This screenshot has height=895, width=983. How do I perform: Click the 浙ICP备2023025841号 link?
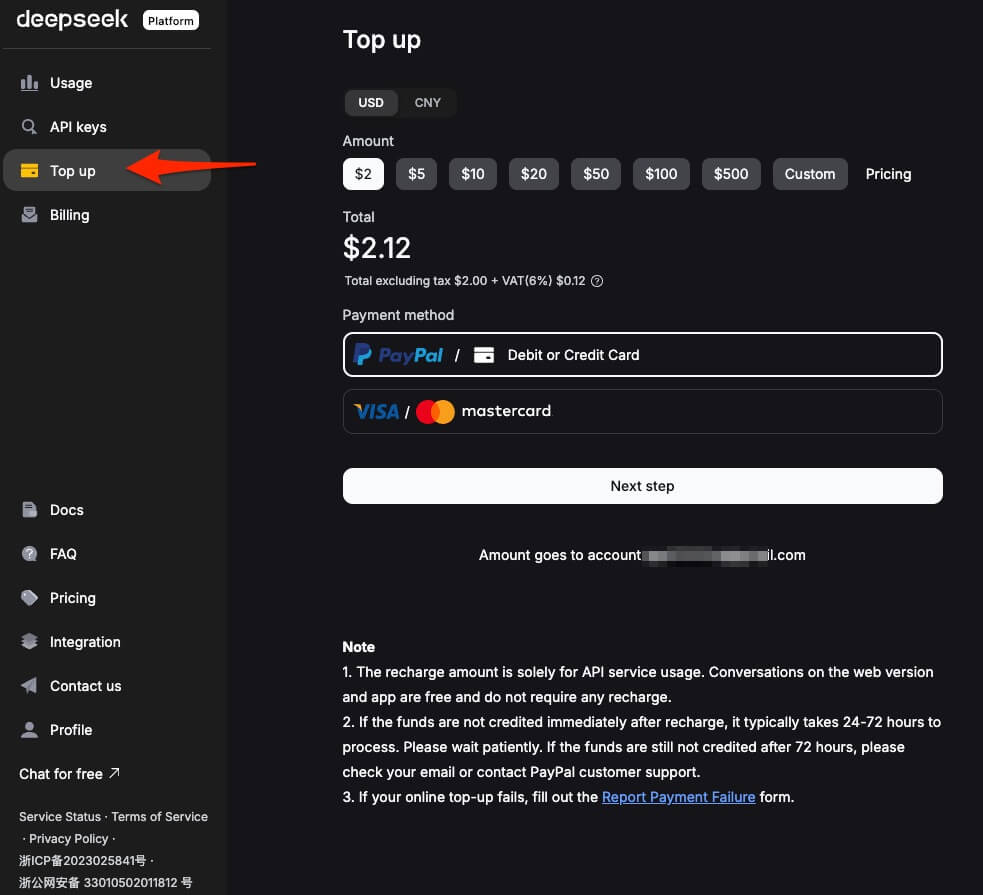click(82, 860)
